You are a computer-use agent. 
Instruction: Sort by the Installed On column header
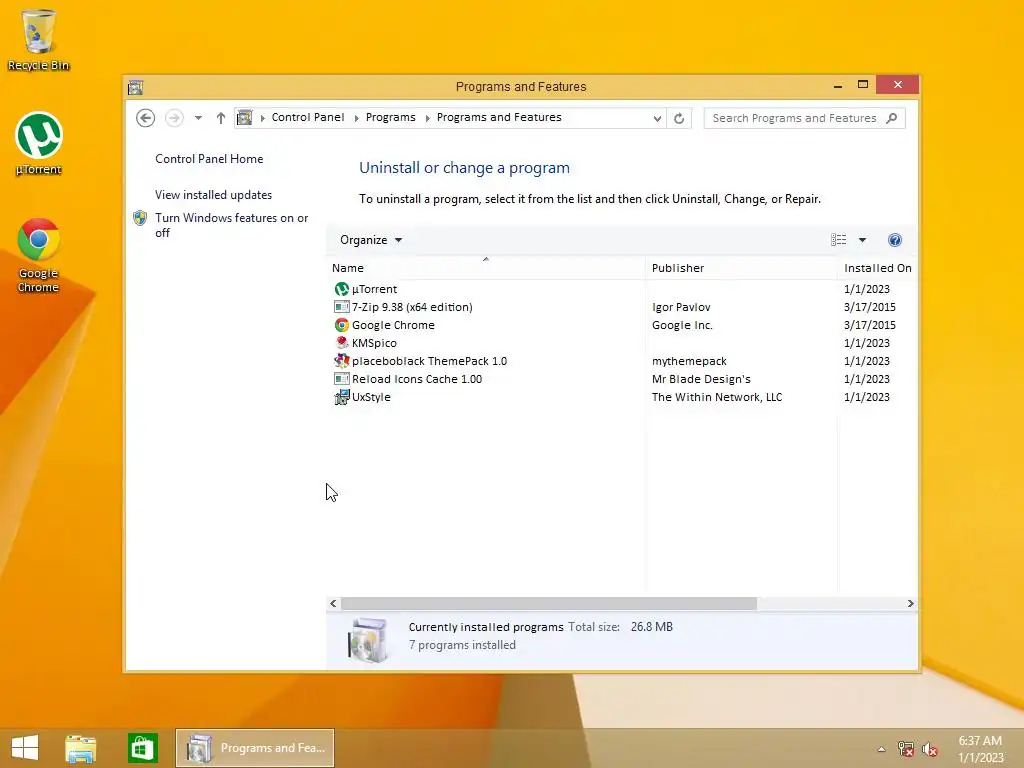(877, 268)
